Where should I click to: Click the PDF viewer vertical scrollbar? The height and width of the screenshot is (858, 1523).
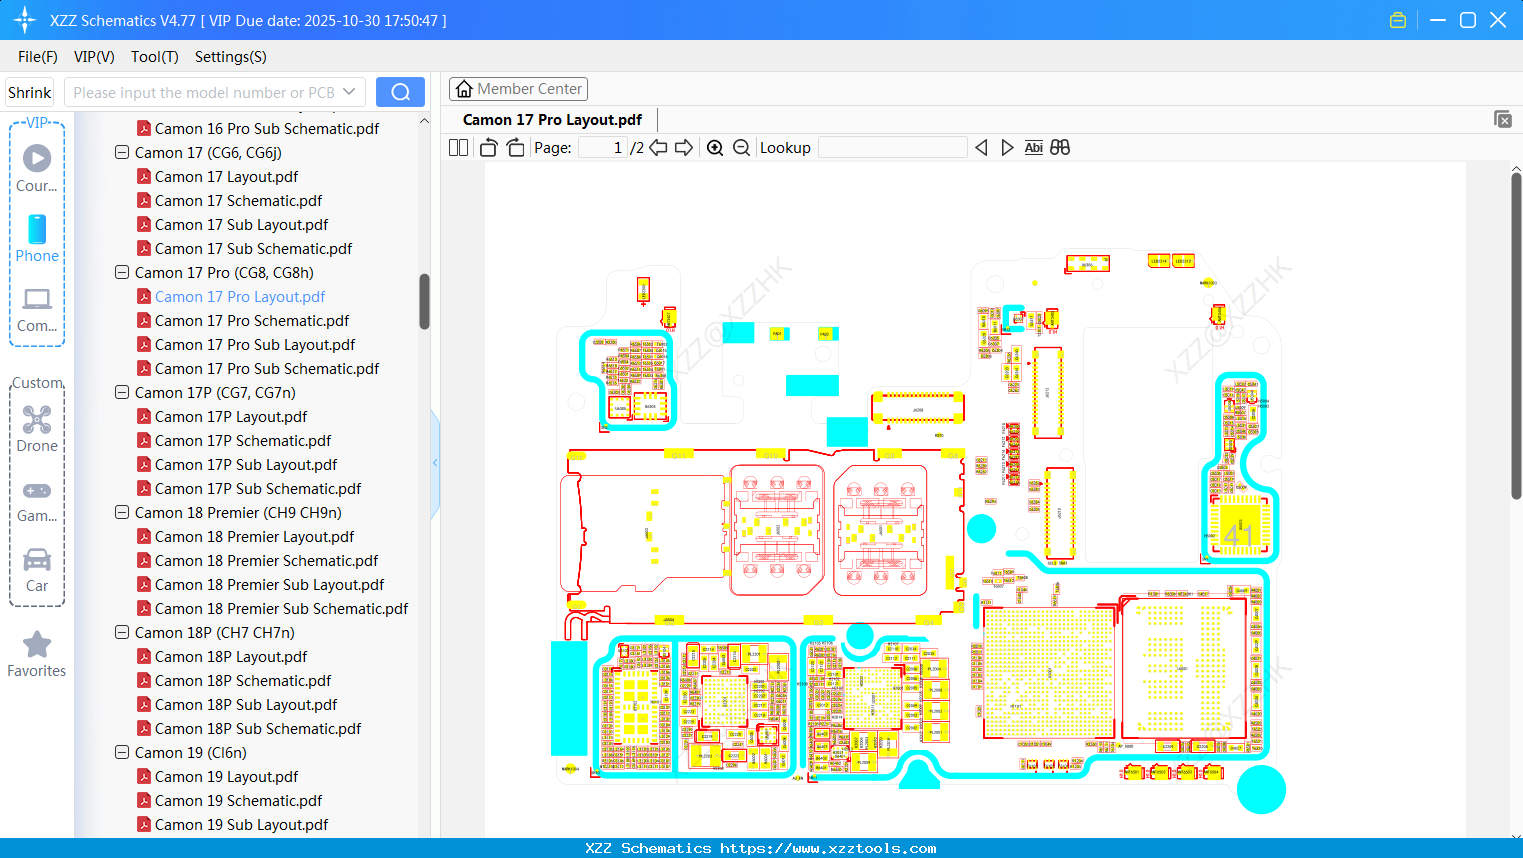(x=1516, y=336)
